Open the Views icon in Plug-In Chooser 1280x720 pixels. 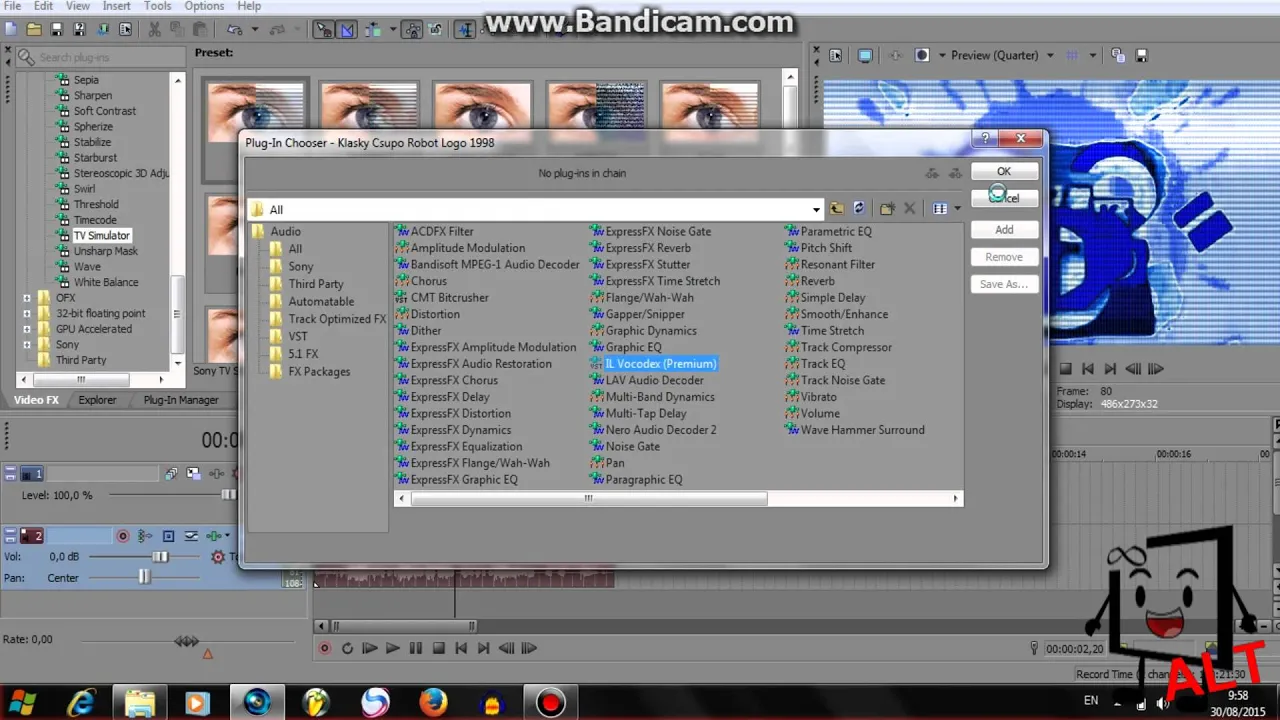[x=940, y=209]
